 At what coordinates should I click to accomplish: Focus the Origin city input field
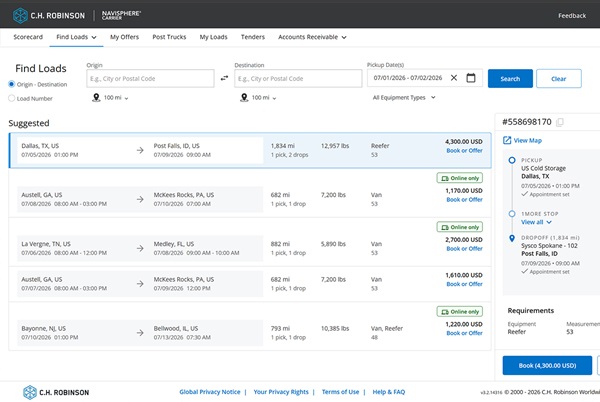(150, 78)
